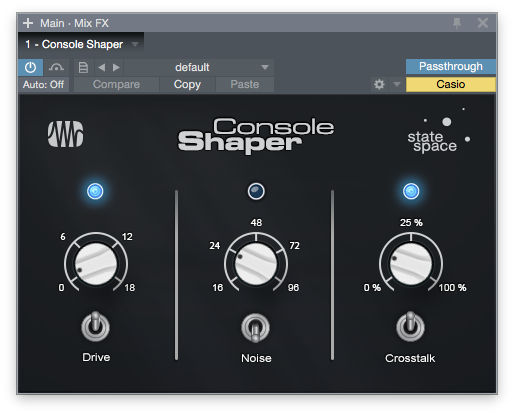Pin the Mix FX window

(x=457, y=23)
